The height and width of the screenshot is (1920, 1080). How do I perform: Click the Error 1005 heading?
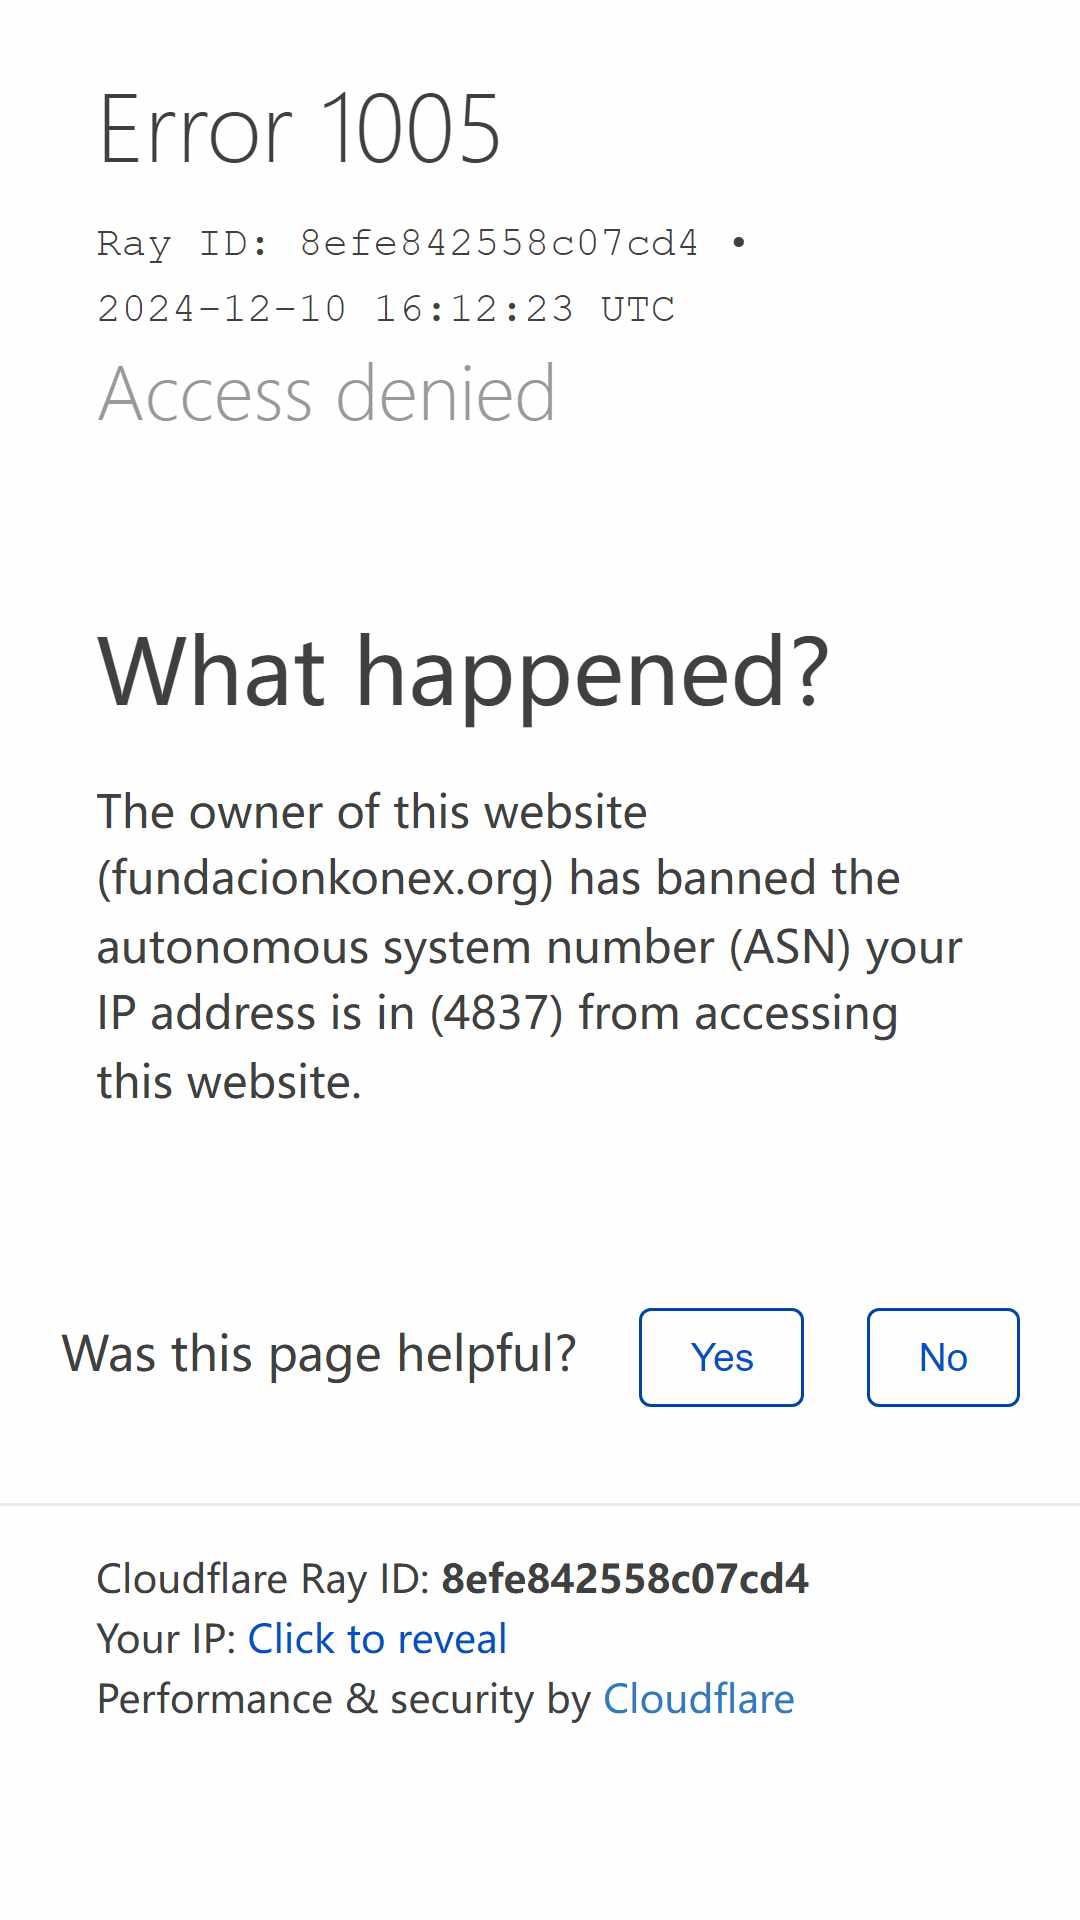[299, 129]
